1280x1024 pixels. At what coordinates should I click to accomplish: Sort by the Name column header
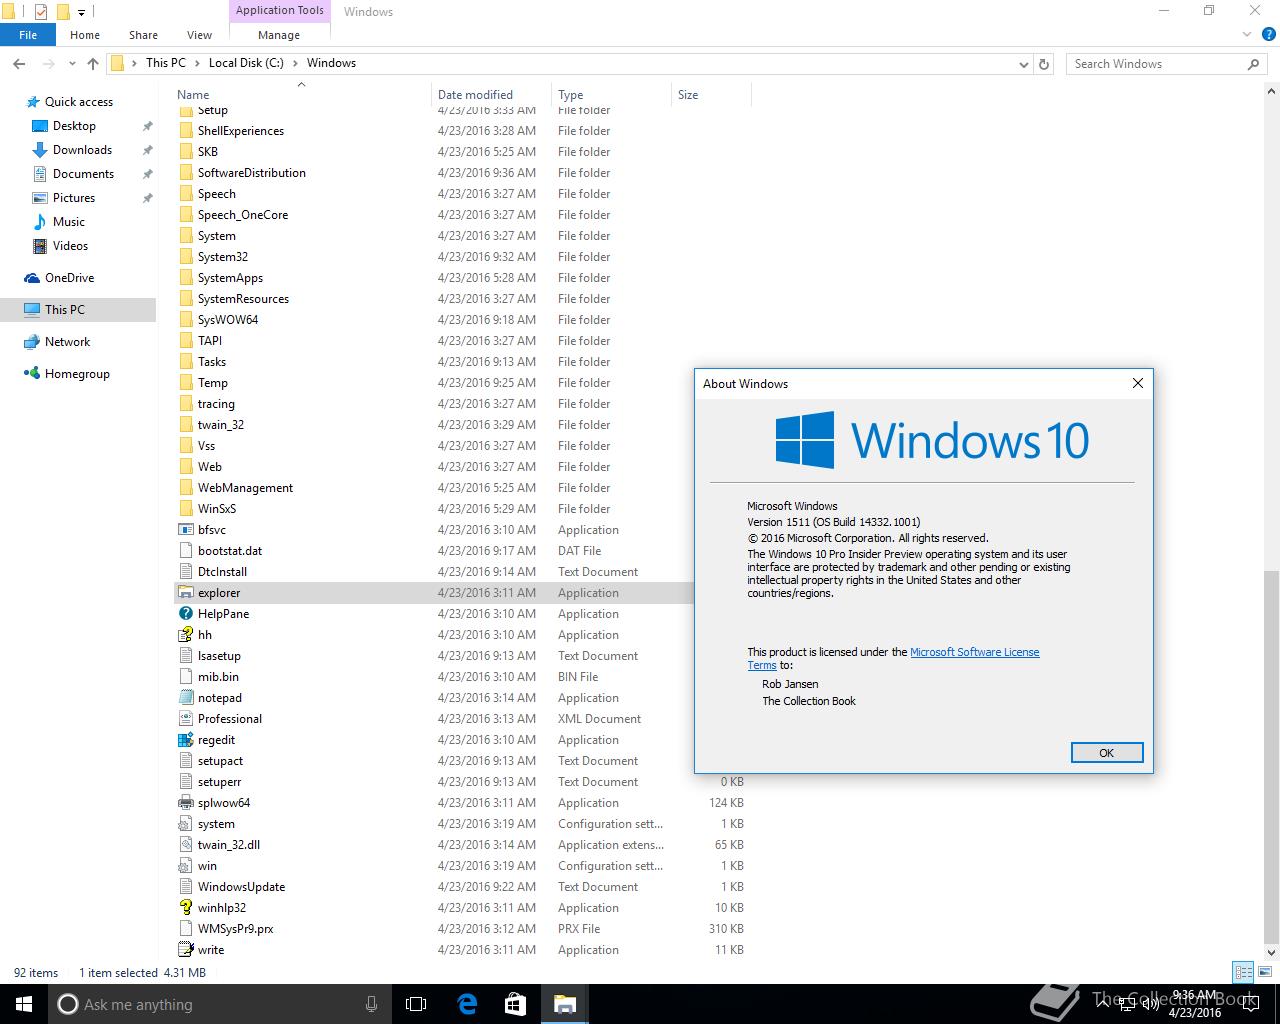[303, 95]
